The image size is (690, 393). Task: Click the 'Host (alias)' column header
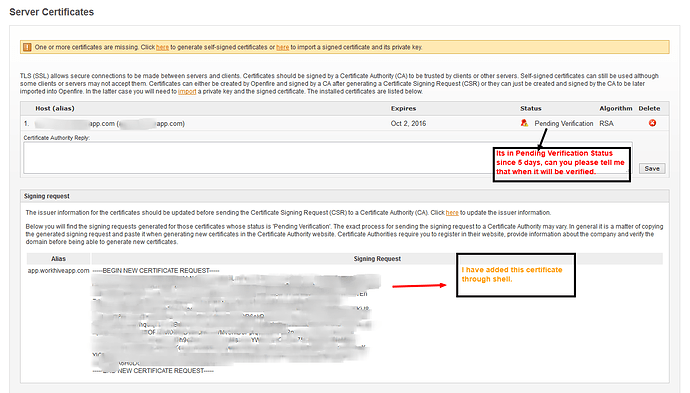tap(55, 108)
